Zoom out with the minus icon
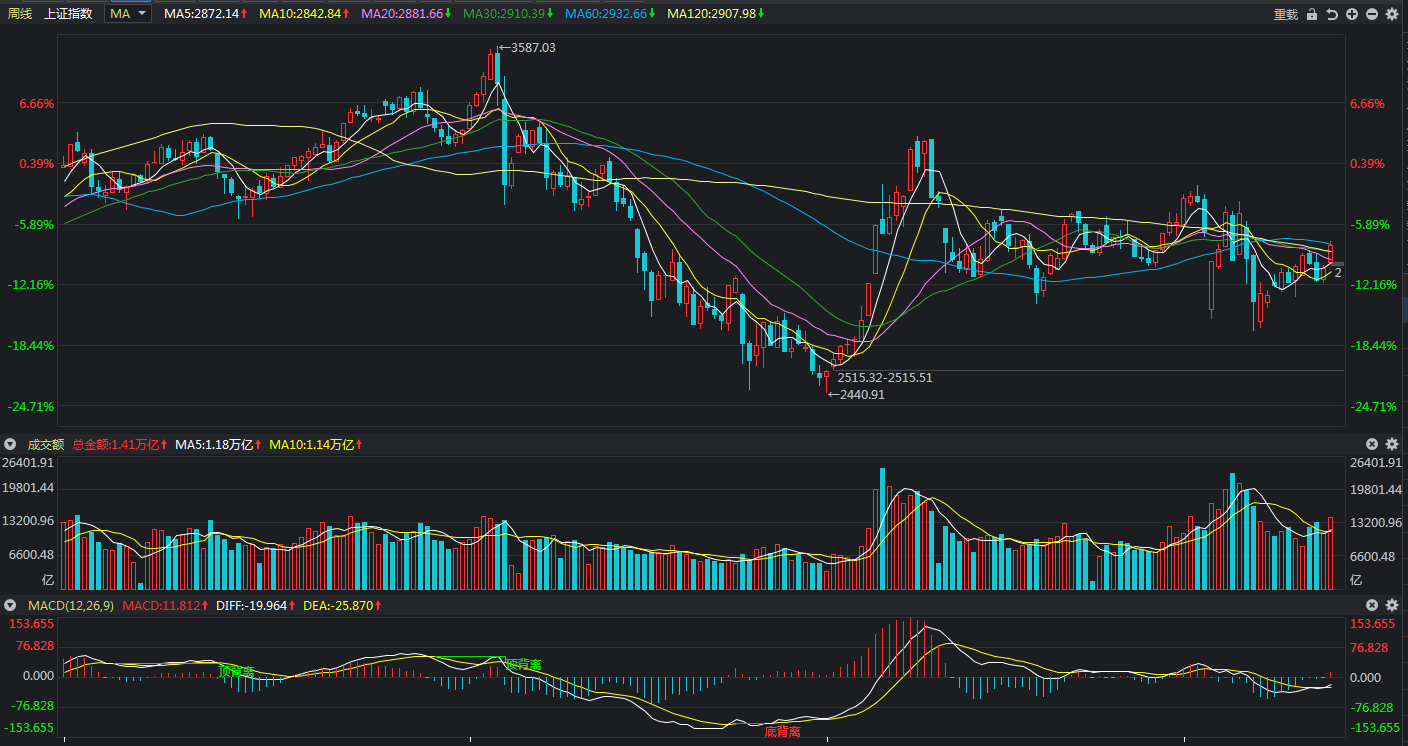The image size is (1408, 746). (x=1371, y=14)
